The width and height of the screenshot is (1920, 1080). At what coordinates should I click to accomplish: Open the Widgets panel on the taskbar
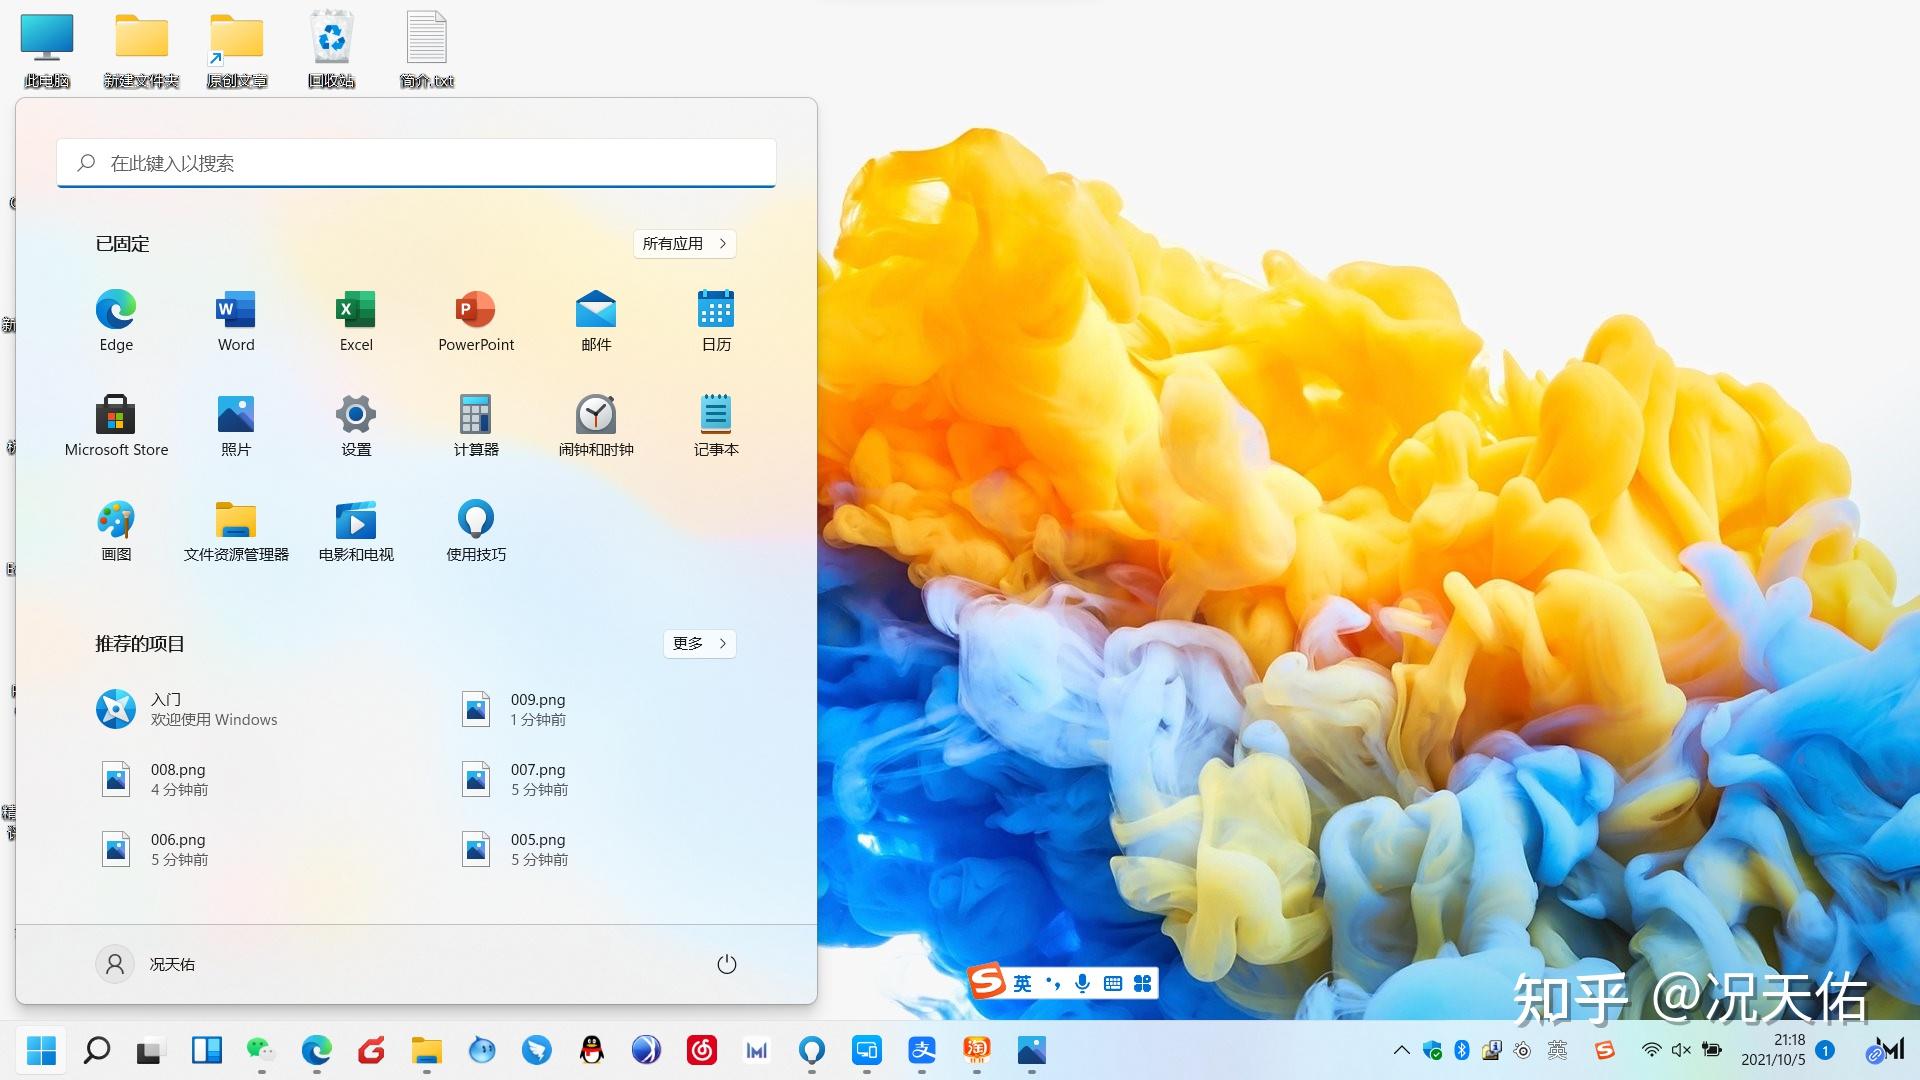tap(206, 1050)
